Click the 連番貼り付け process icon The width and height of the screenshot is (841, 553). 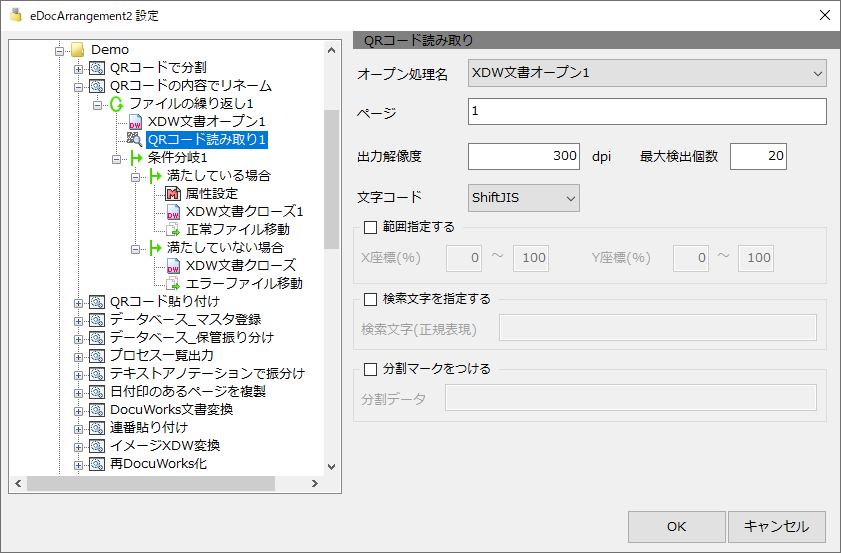tap(97, 428)
